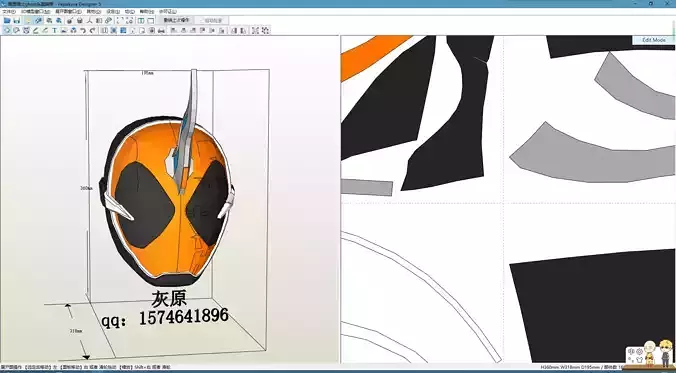Screen dimensions: 676x373
Task: Click the Open file folder icon
Action: pyautogui.click(x=7, y=20)
